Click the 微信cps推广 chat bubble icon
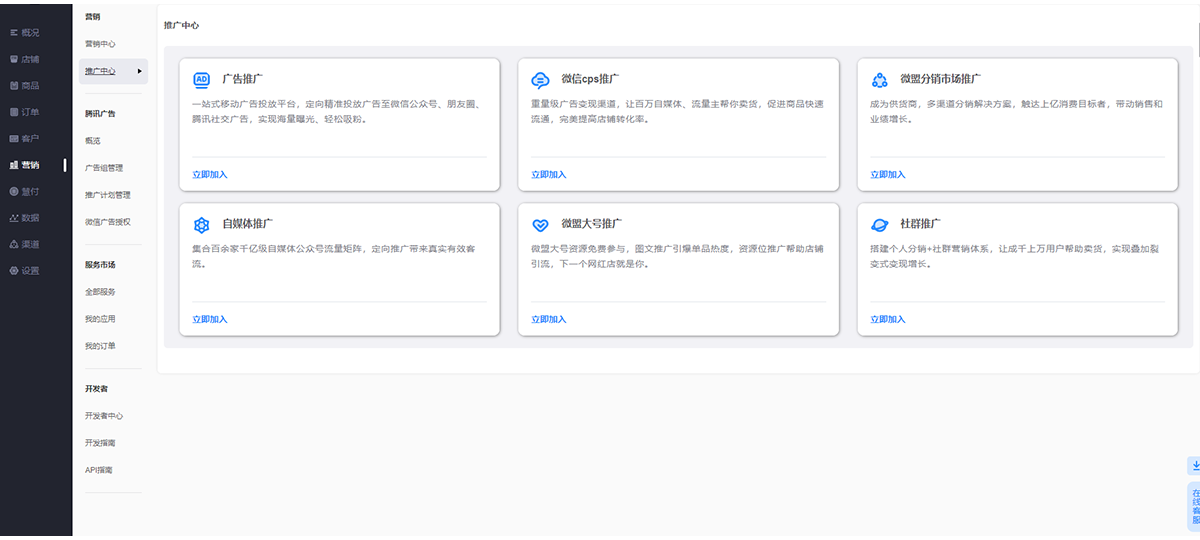Viewport: 1200px width, 540px height. pos(540,80)
